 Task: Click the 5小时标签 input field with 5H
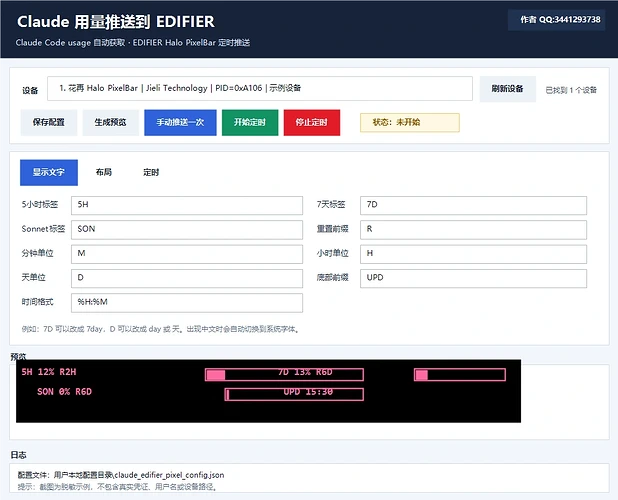(x=187, y=205)
